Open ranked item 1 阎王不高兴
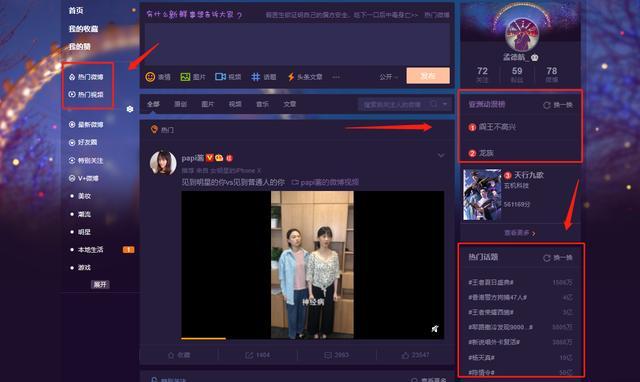The width and height of the screenshot is (640, 382). click(x=492, y=127)
